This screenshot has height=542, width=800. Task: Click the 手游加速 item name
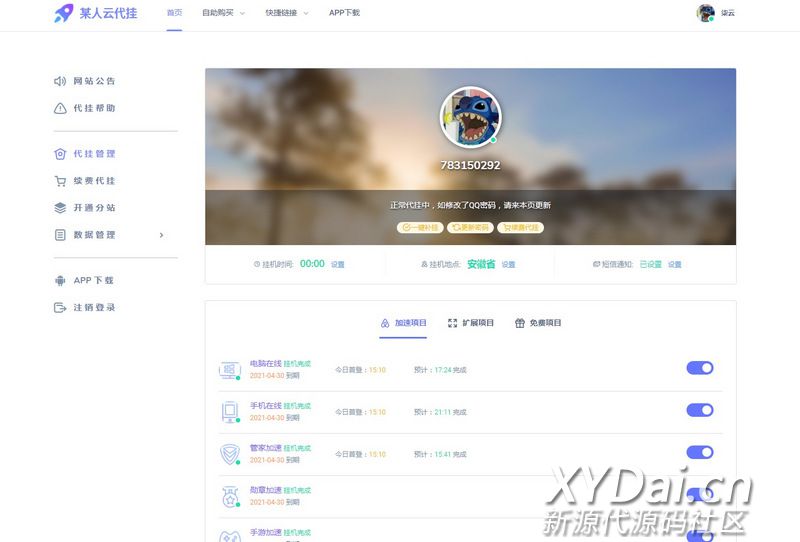pos(265,532)
